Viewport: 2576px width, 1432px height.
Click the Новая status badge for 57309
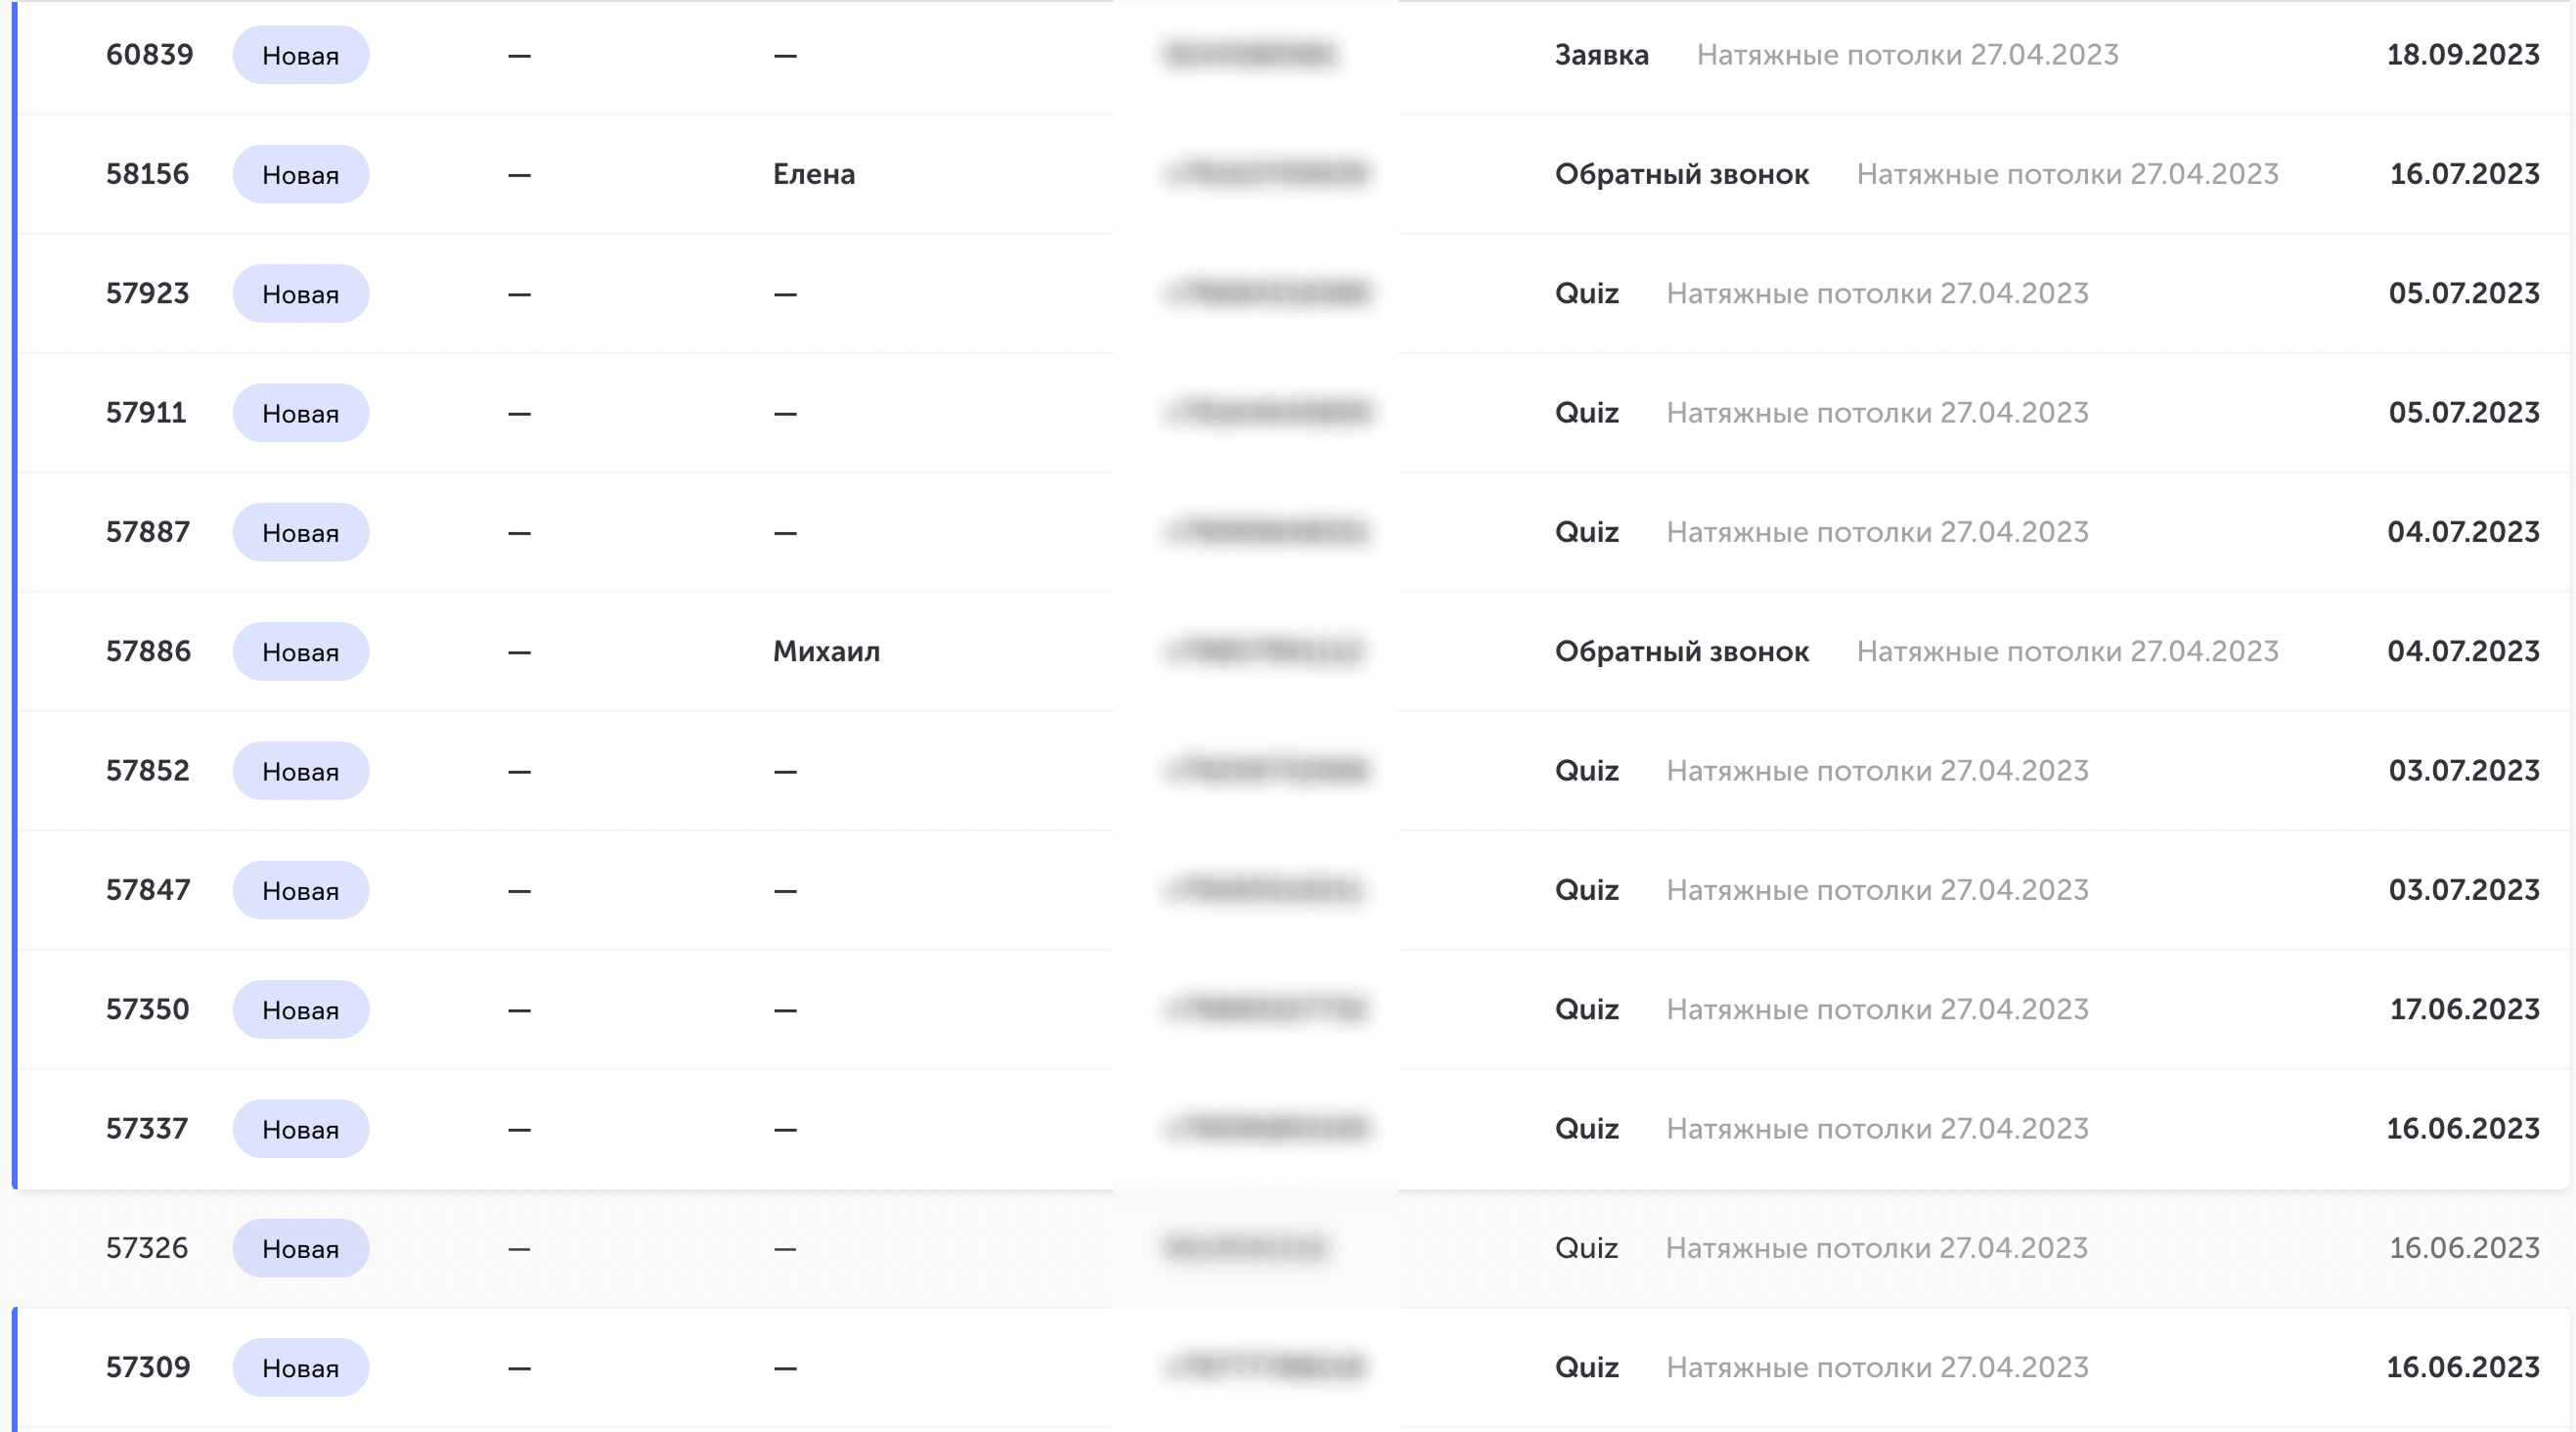pyautogui.click(x=301, y=1367)
